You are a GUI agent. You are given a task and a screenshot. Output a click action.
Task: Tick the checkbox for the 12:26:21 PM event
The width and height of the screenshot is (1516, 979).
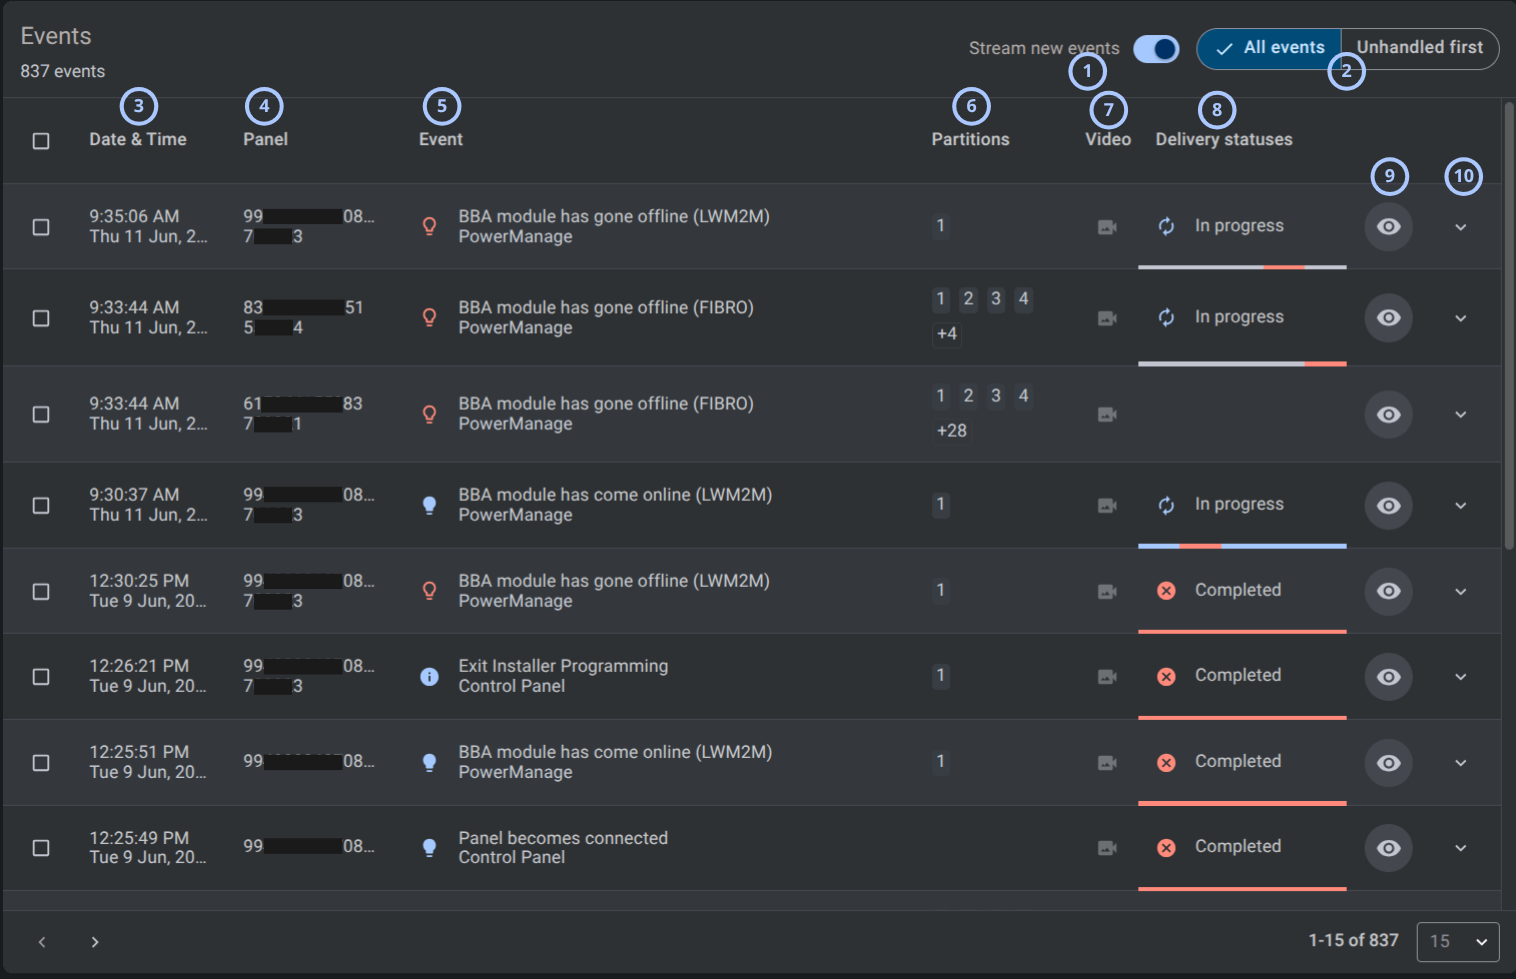[x=41, y=677]
